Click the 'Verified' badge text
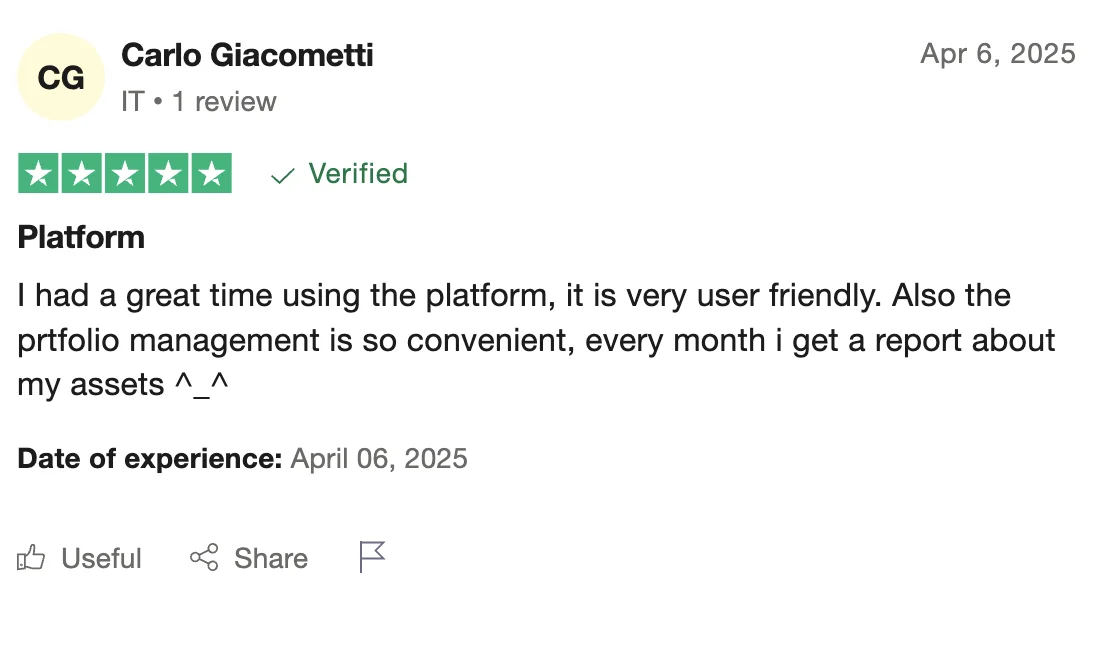Viewport: 1104px width, 646px height. coord(358,174)
